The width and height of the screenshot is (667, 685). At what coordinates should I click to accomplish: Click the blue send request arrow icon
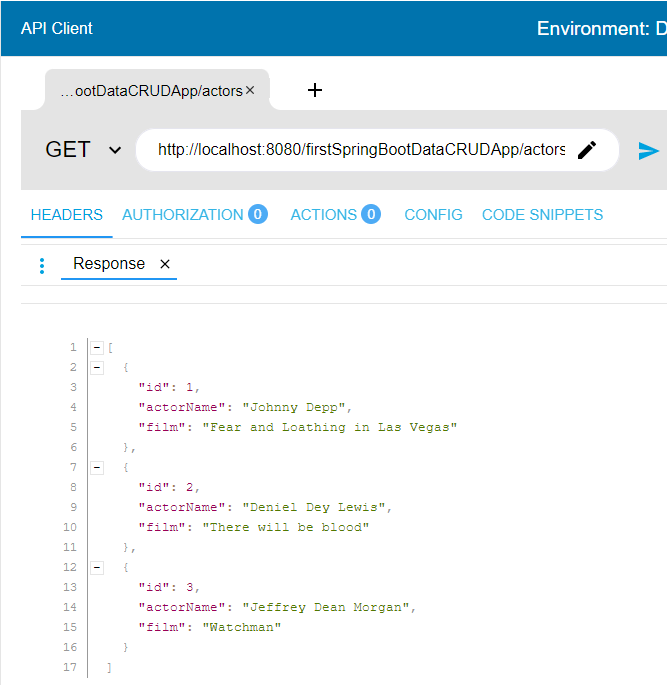click(648, 151)
